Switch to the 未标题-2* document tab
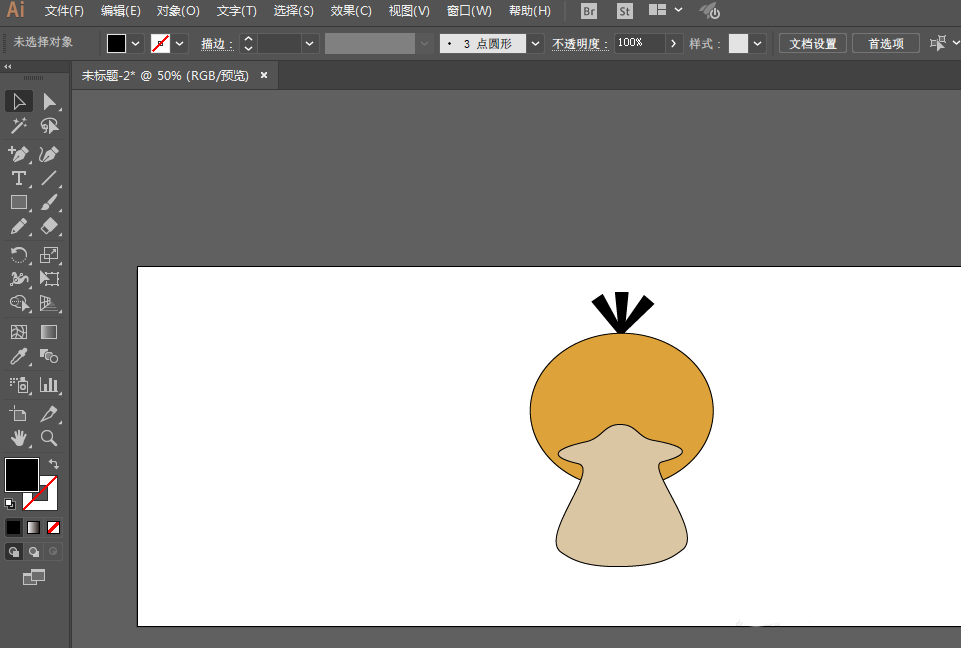961x648 pixels. tap(165, 75)
